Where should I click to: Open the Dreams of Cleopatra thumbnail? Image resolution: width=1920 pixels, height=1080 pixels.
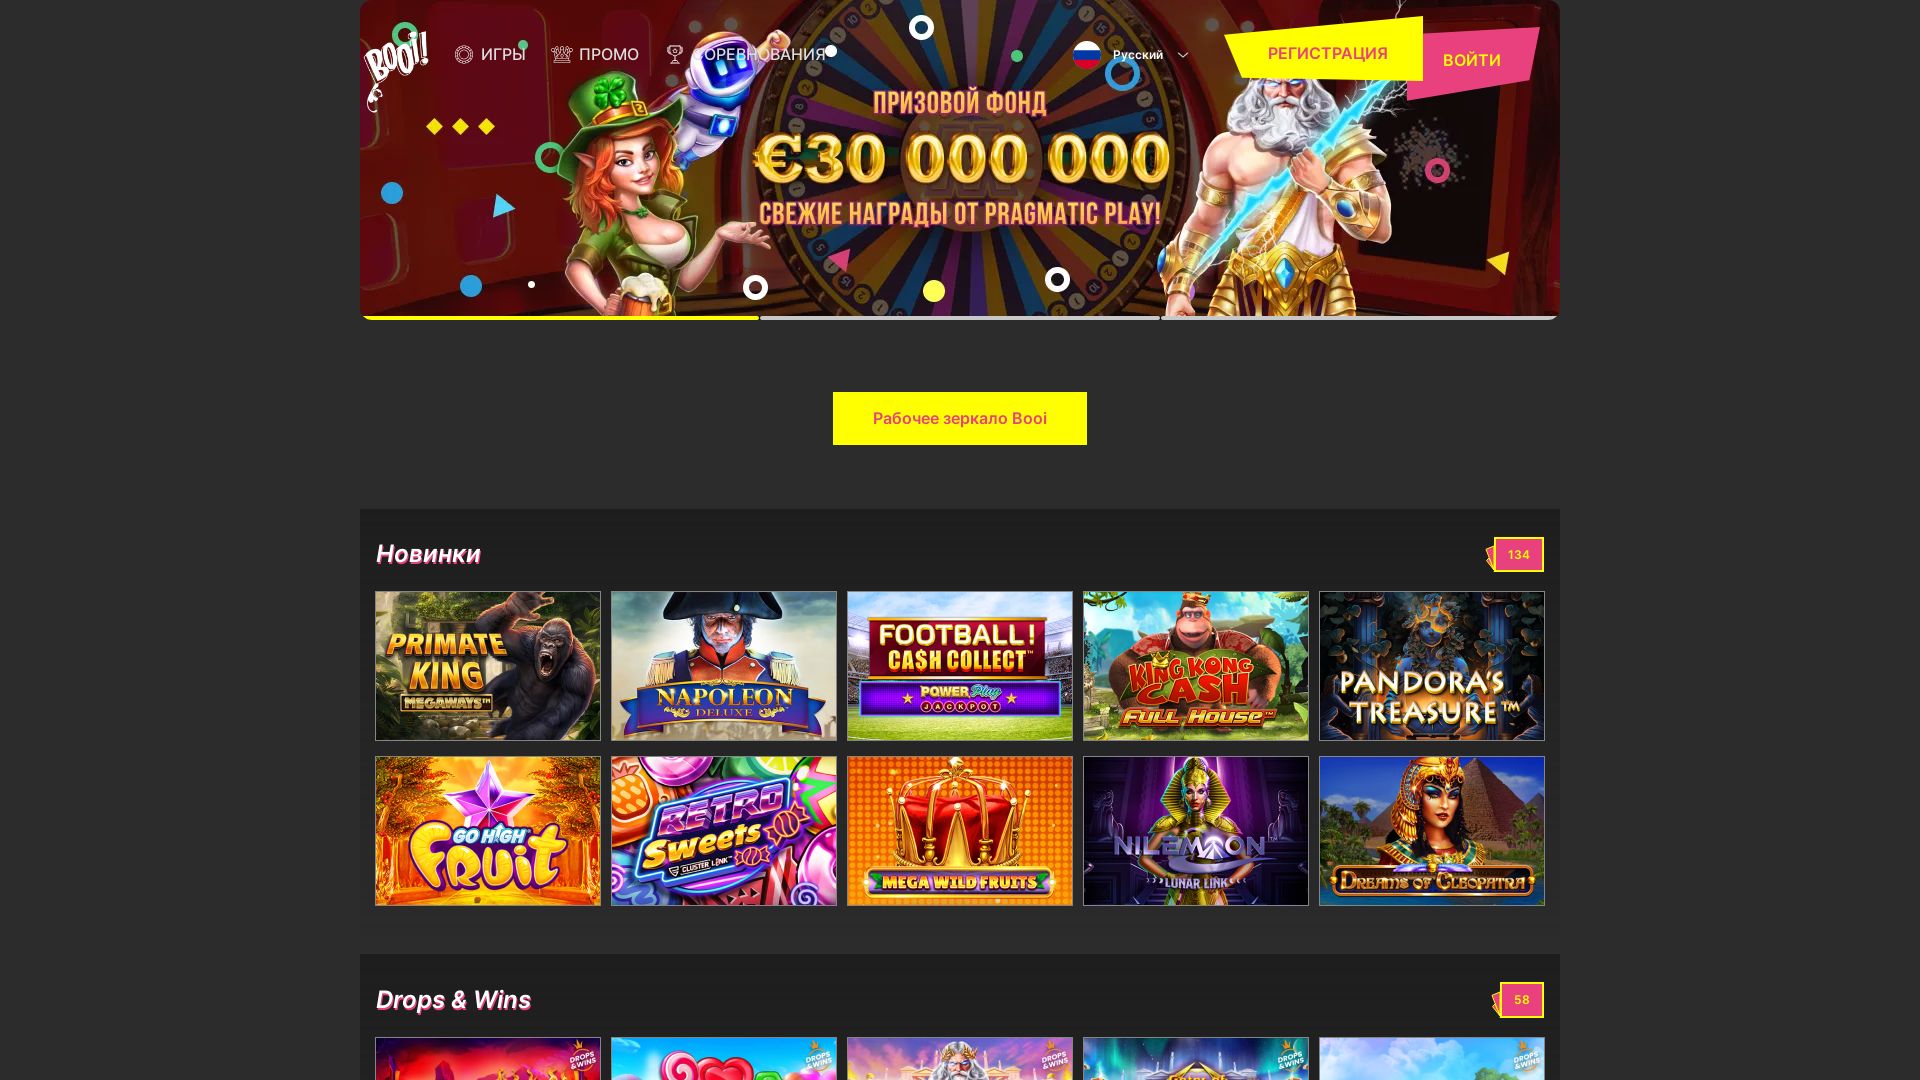point(1432,831)
